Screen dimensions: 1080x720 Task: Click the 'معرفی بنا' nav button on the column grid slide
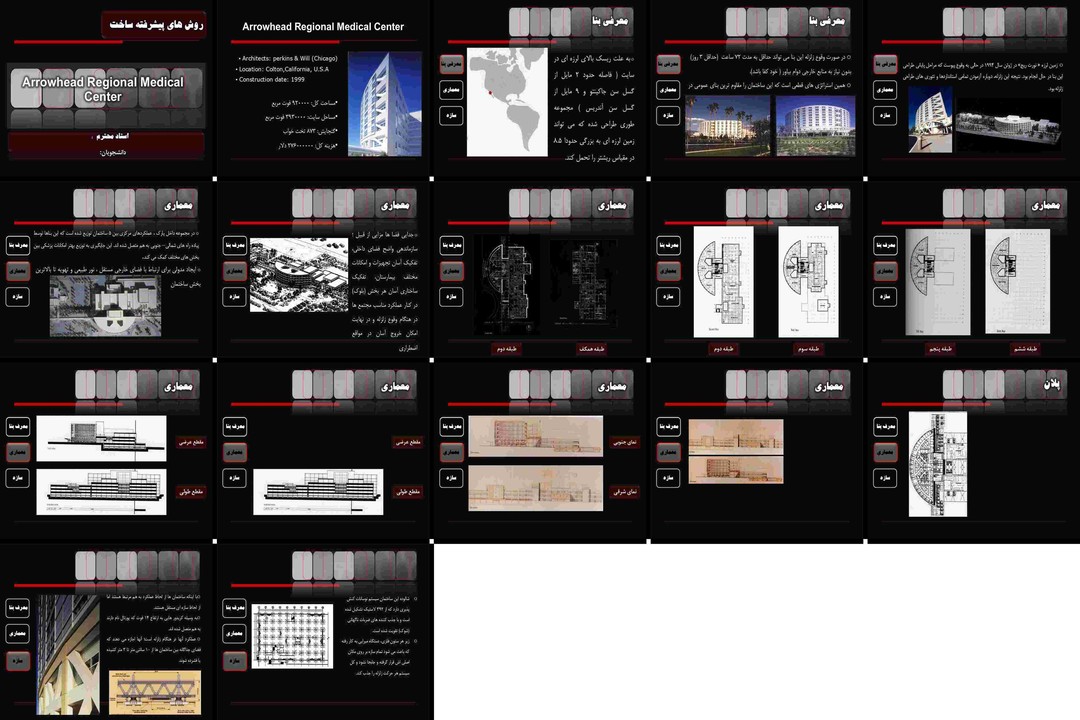pyautogui.click(x=234, y=608)
